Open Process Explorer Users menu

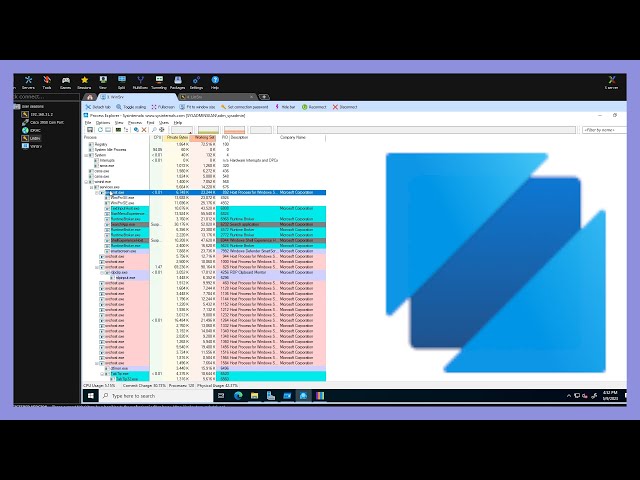coord(164,122)
